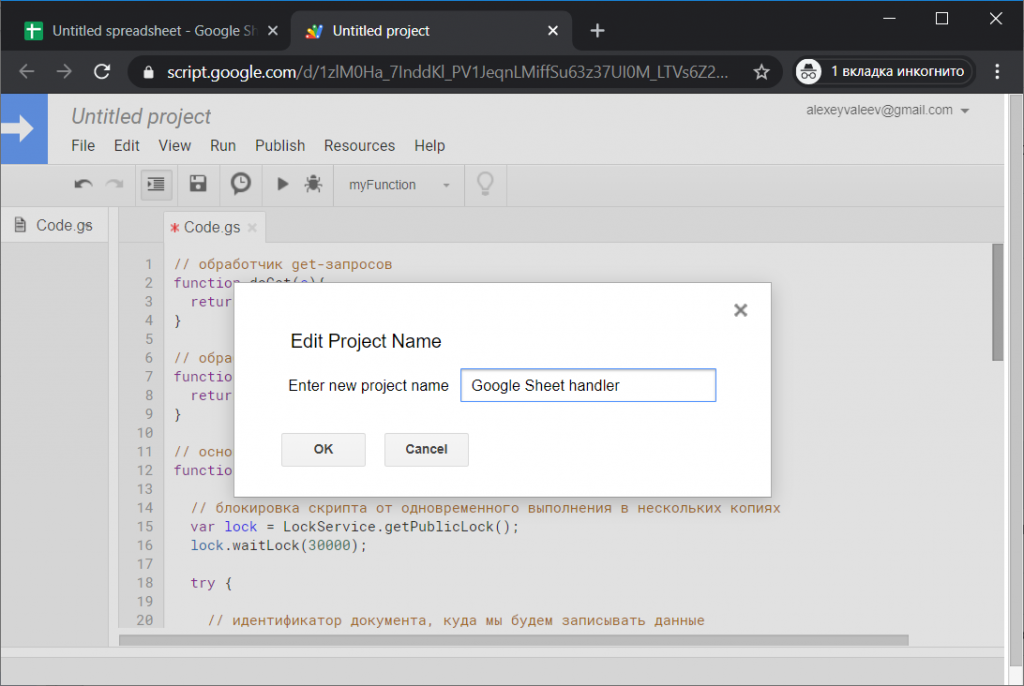
Task: Close the Edit Project Name dialog
Action: 740,310
